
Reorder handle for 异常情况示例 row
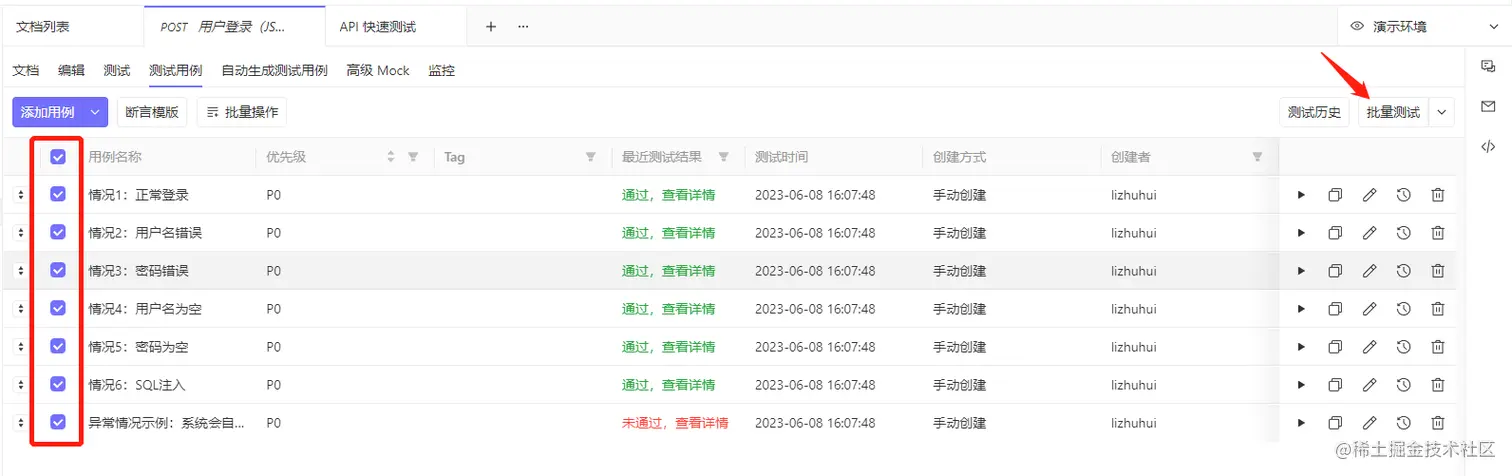pos(21,423)
